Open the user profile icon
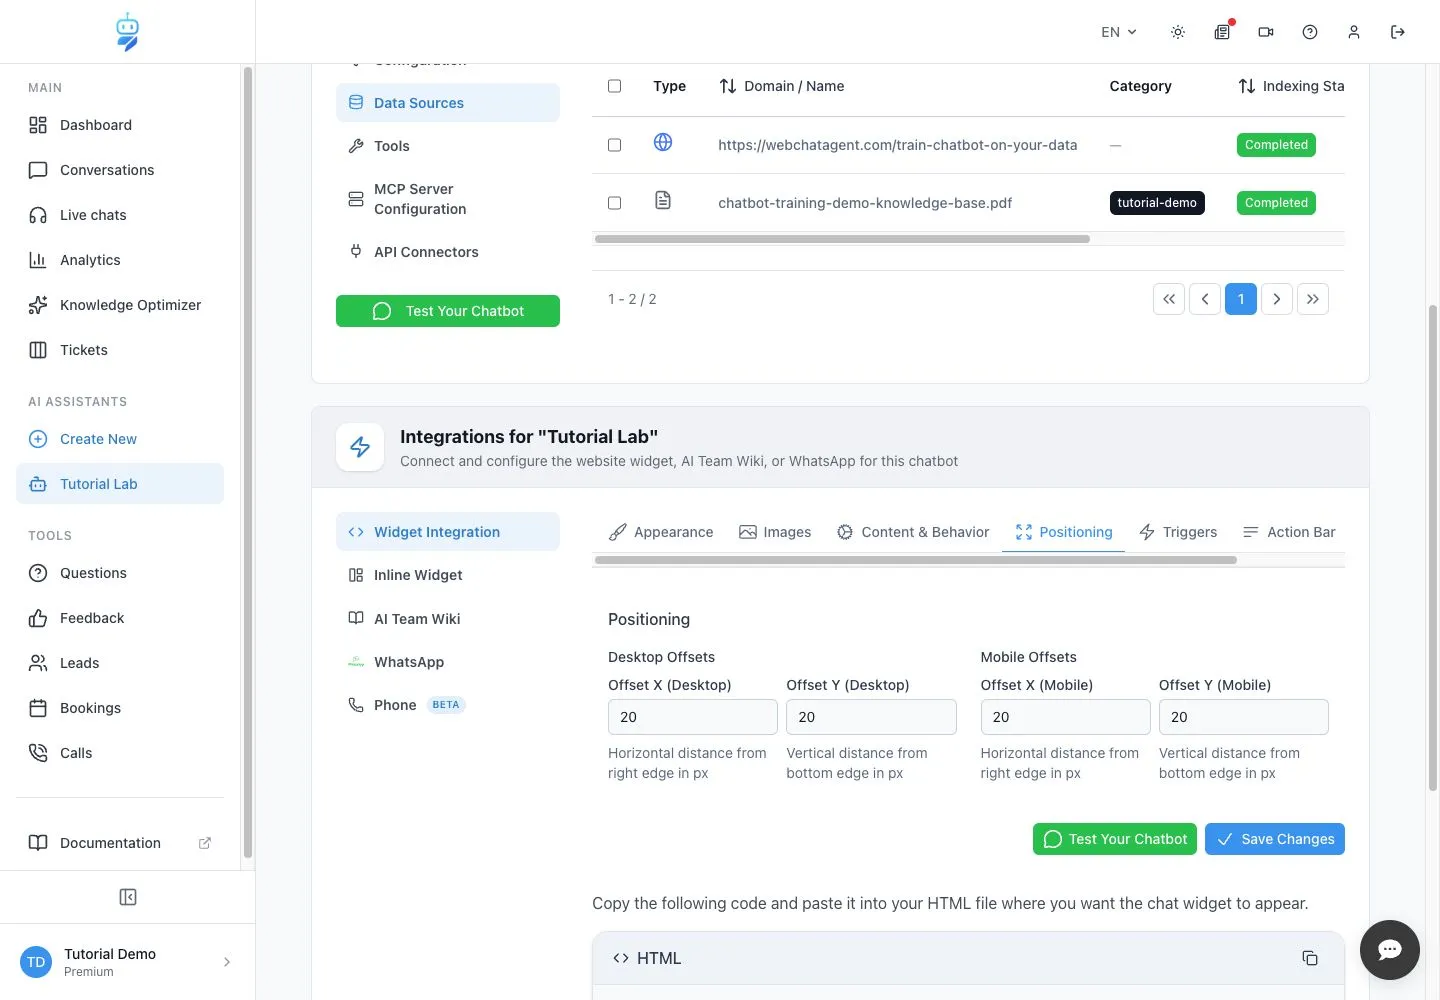The height and width of the screenshot is (1000, 1440). [x=1354, y=32]
